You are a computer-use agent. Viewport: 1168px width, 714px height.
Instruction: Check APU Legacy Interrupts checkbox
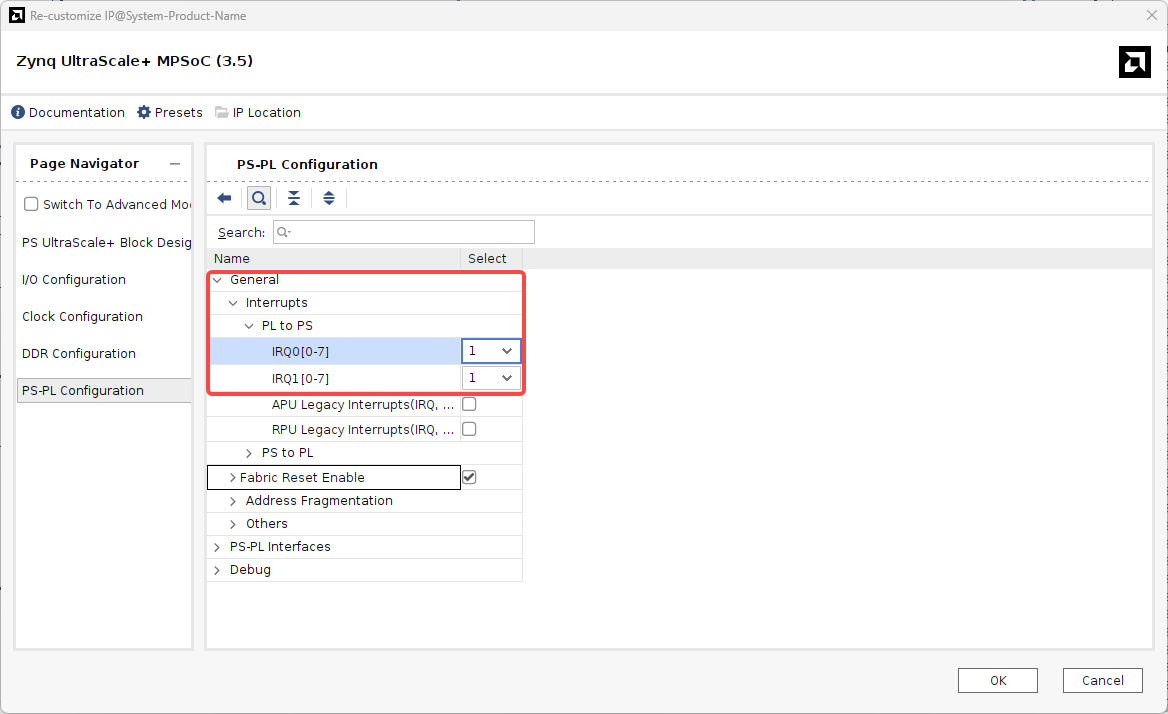(x=469, y=405)
